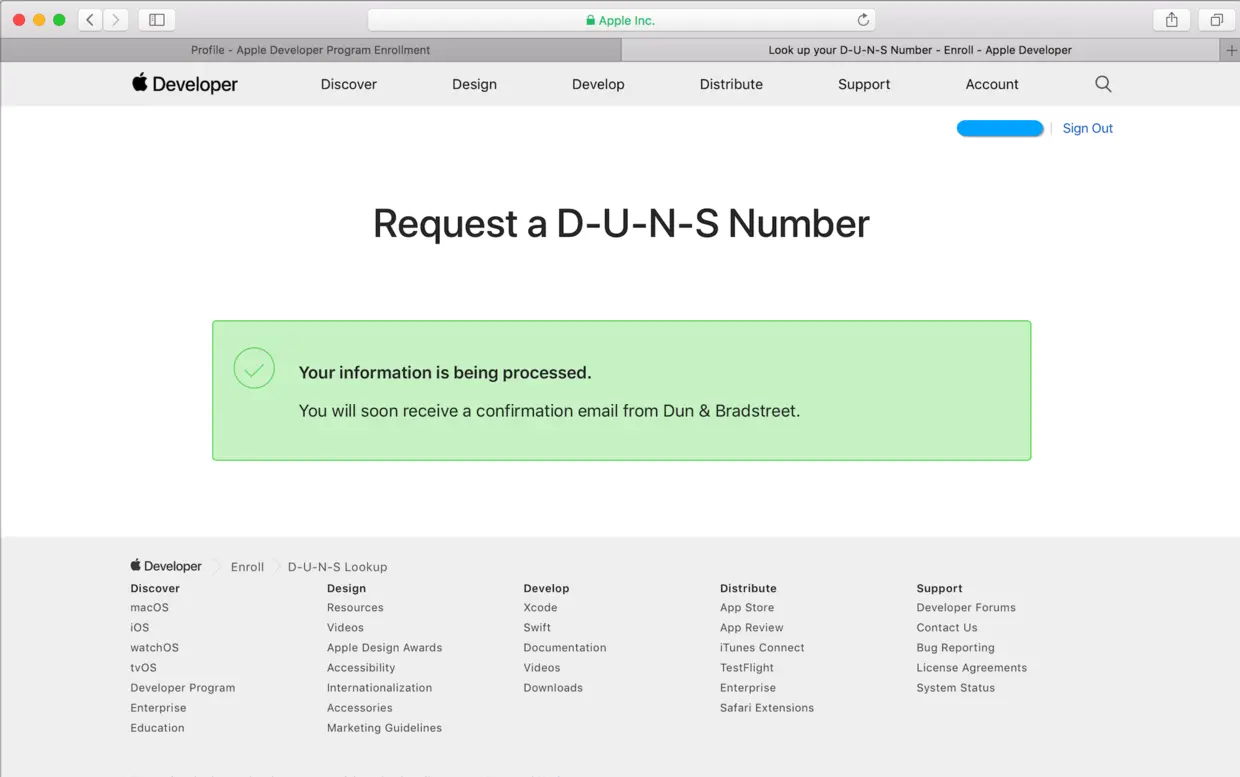Click the Dun & Bradstreet confirmation email sentence
The width and height of the screenshot is (1240, 777).
point(549,411)
